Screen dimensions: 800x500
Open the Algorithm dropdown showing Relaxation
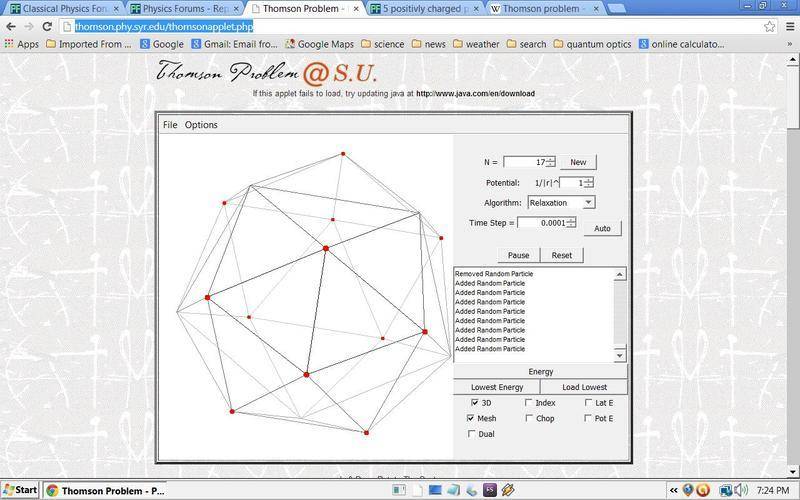click(588, 203)
